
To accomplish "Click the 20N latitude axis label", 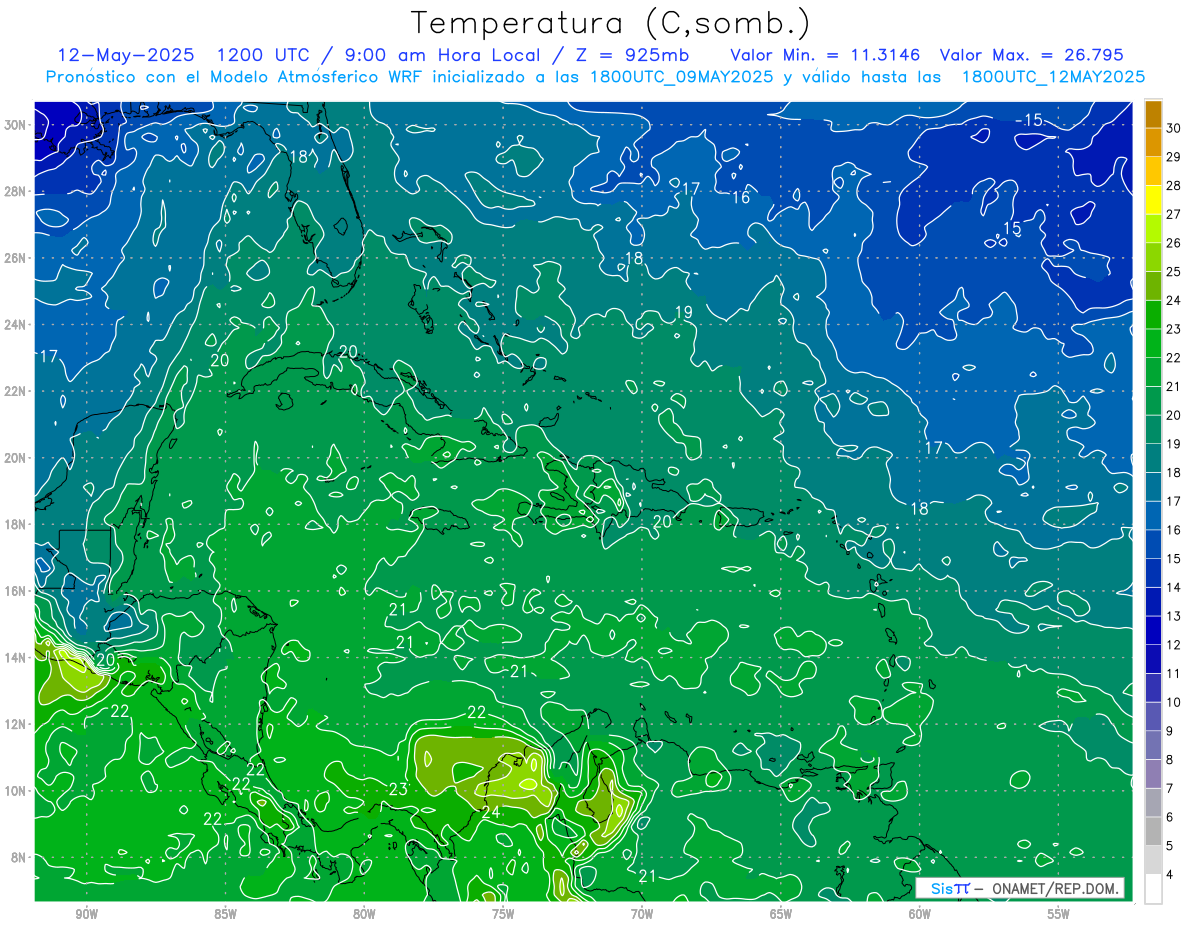I will tap(15, 458).
